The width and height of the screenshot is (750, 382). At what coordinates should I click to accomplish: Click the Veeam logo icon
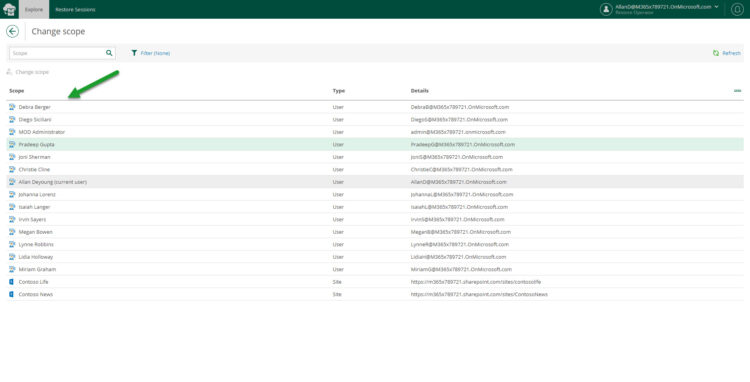[x=9, y=9]
